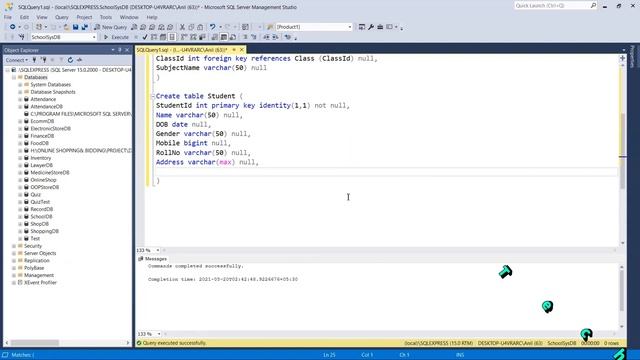
Task: Open the Query Options icon
Action: coord(163,37)
